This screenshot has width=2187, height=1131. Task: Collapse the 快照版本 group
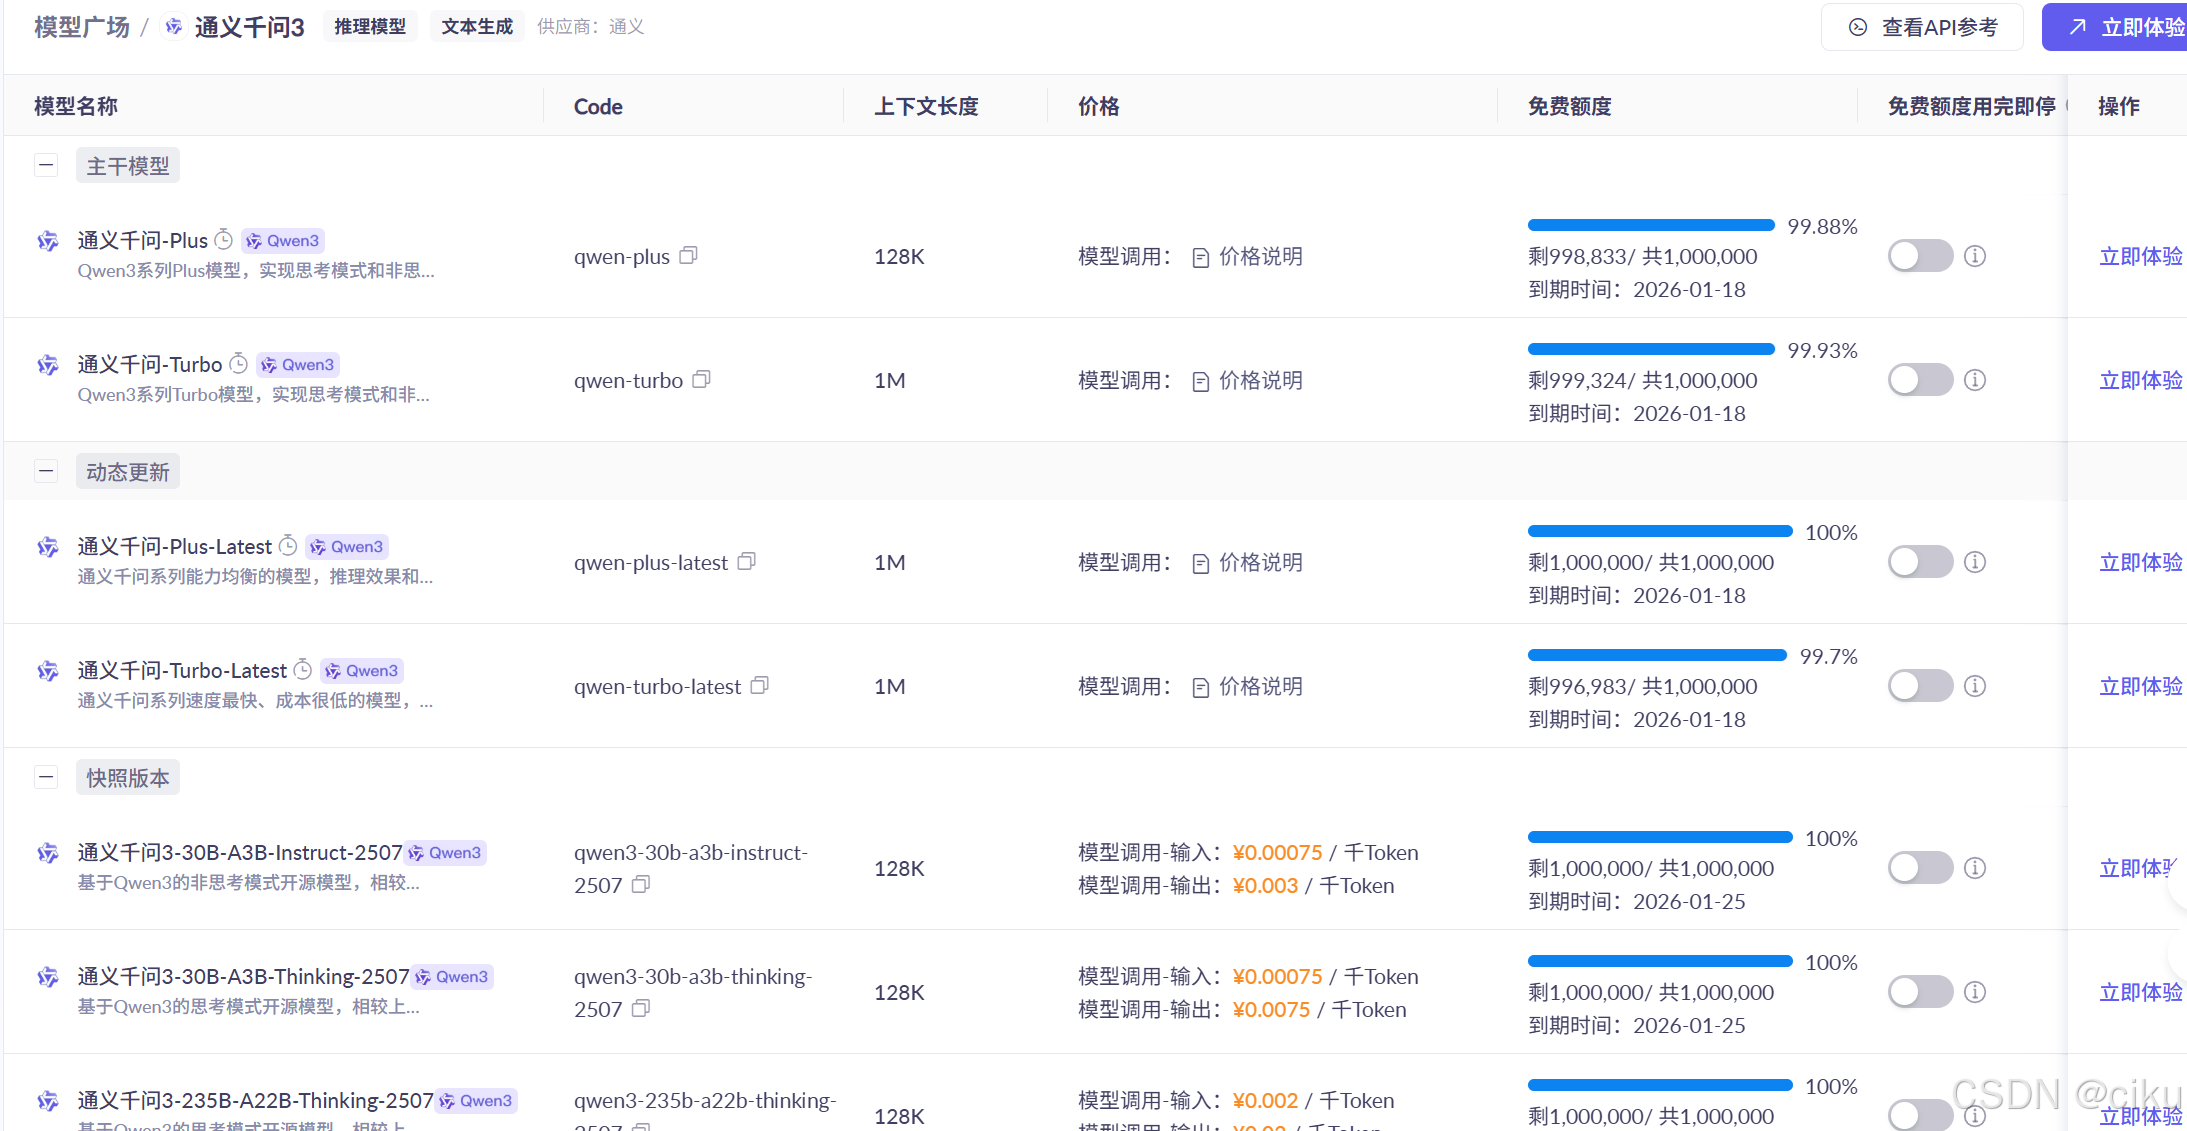(x=46, y=777)
